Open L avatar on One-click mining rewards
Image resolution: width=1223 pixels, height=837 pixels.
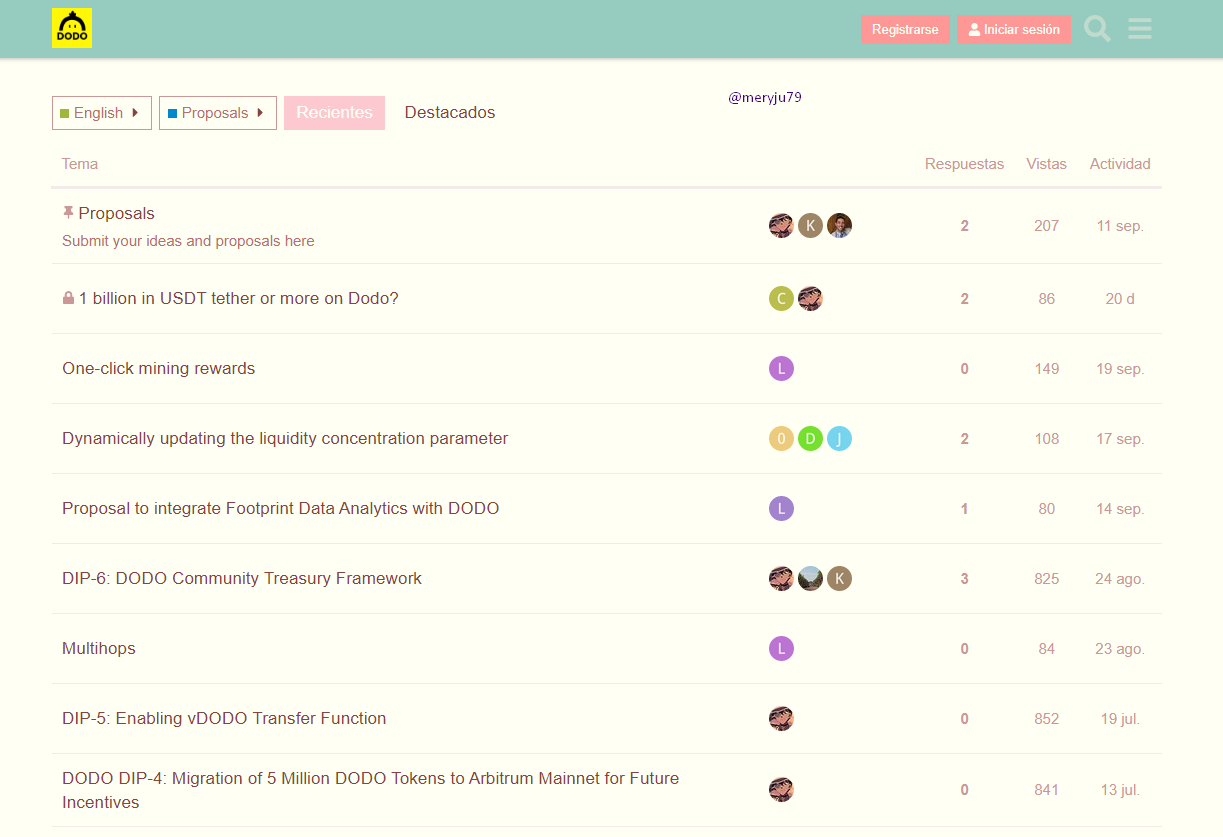(x=781, y=368)
